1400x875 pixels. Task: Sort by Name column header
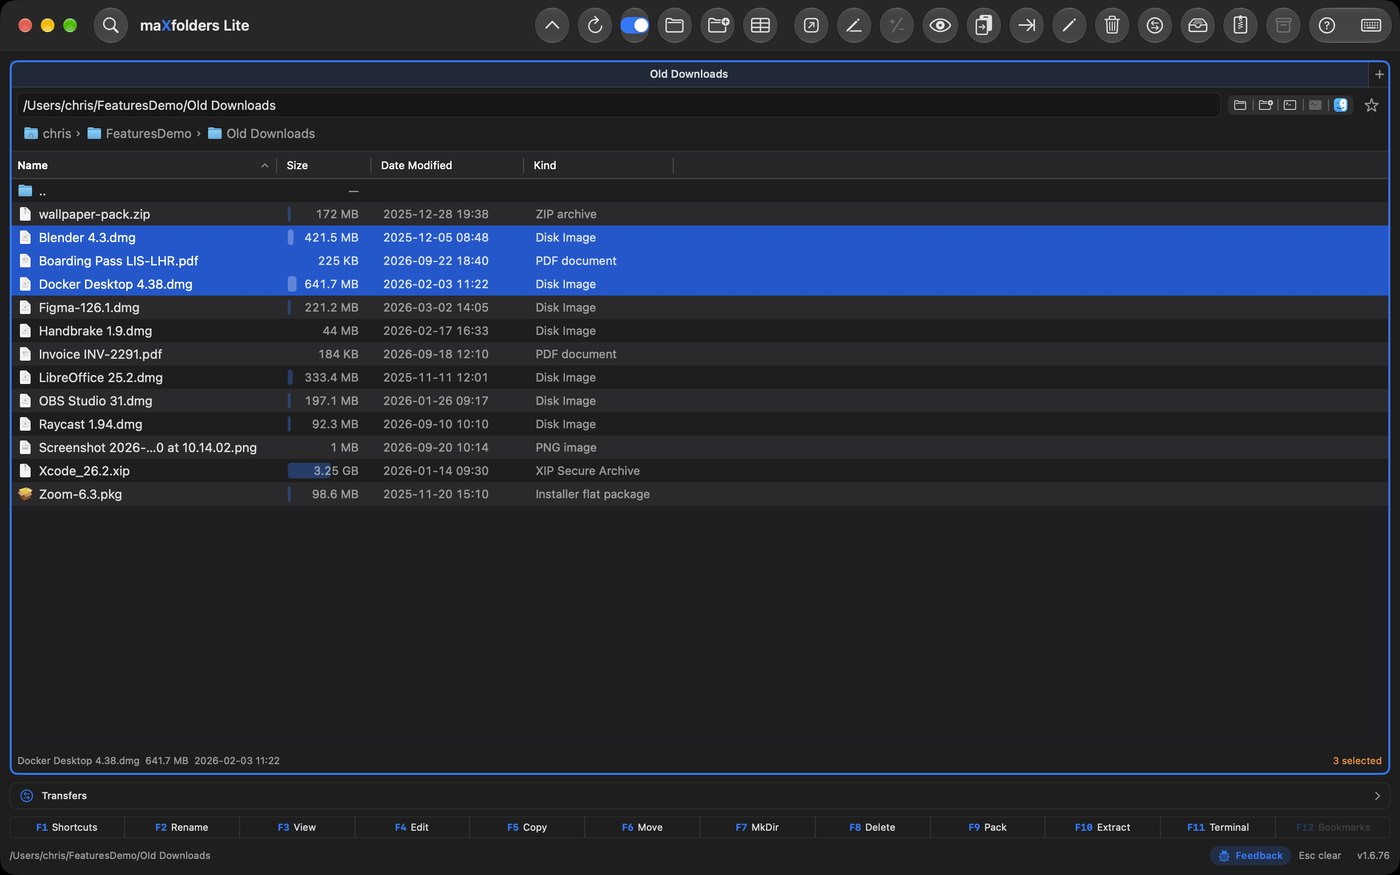(x=144, y=165)
